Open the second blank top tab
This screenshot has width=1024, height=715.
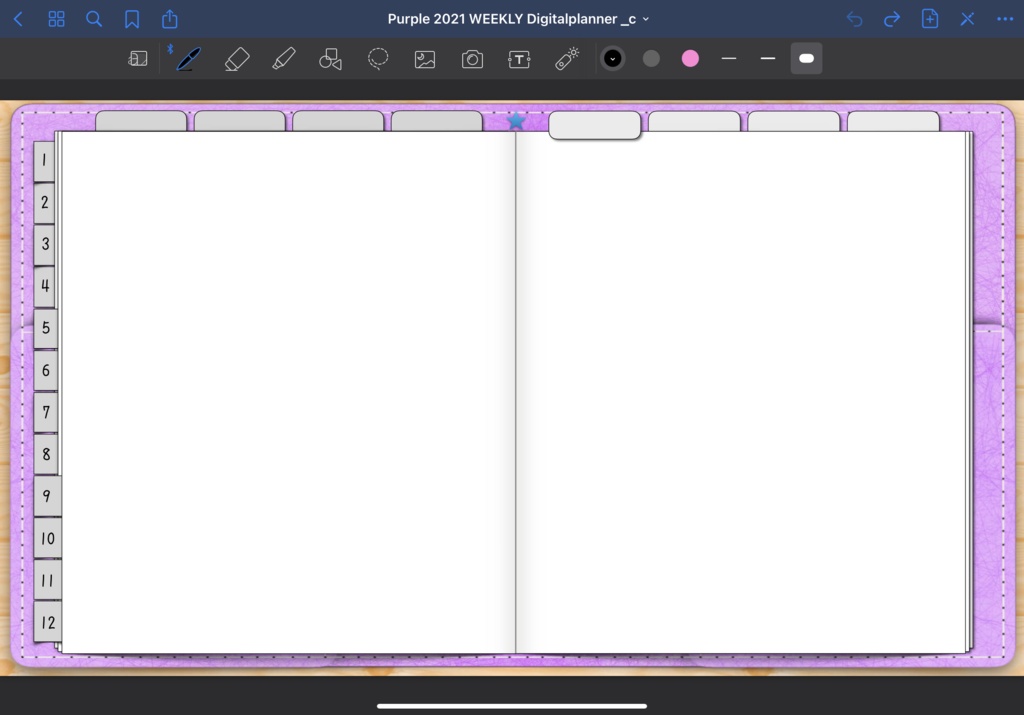[240, 121]
